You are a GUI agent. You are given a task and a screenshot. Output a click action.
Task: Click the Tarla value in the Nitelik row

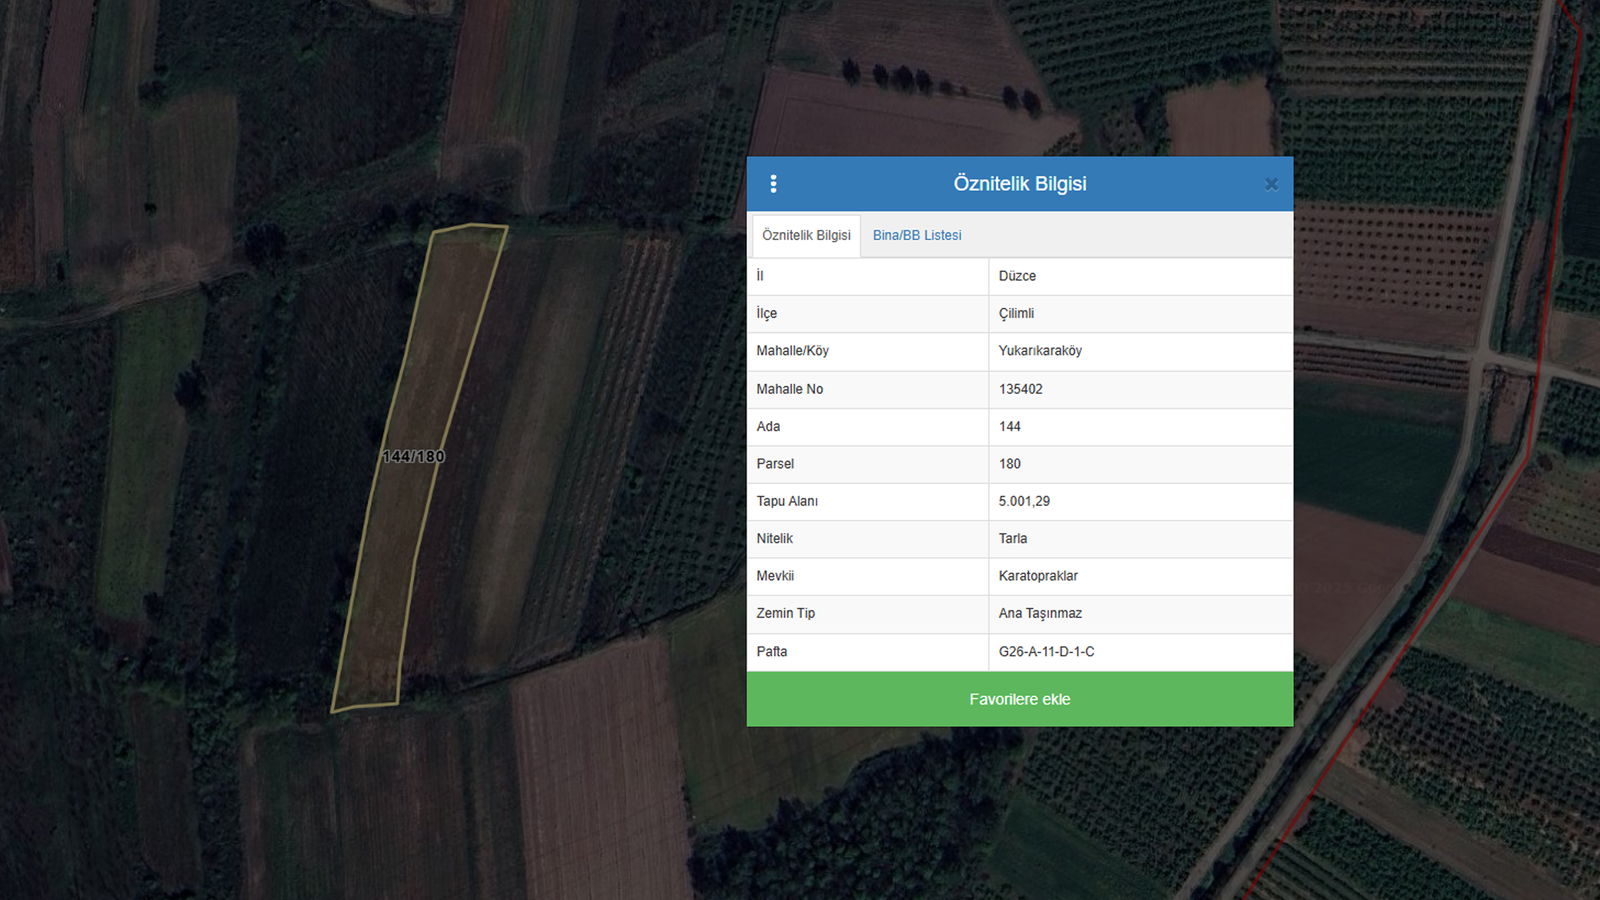(x=1013, y=539)
